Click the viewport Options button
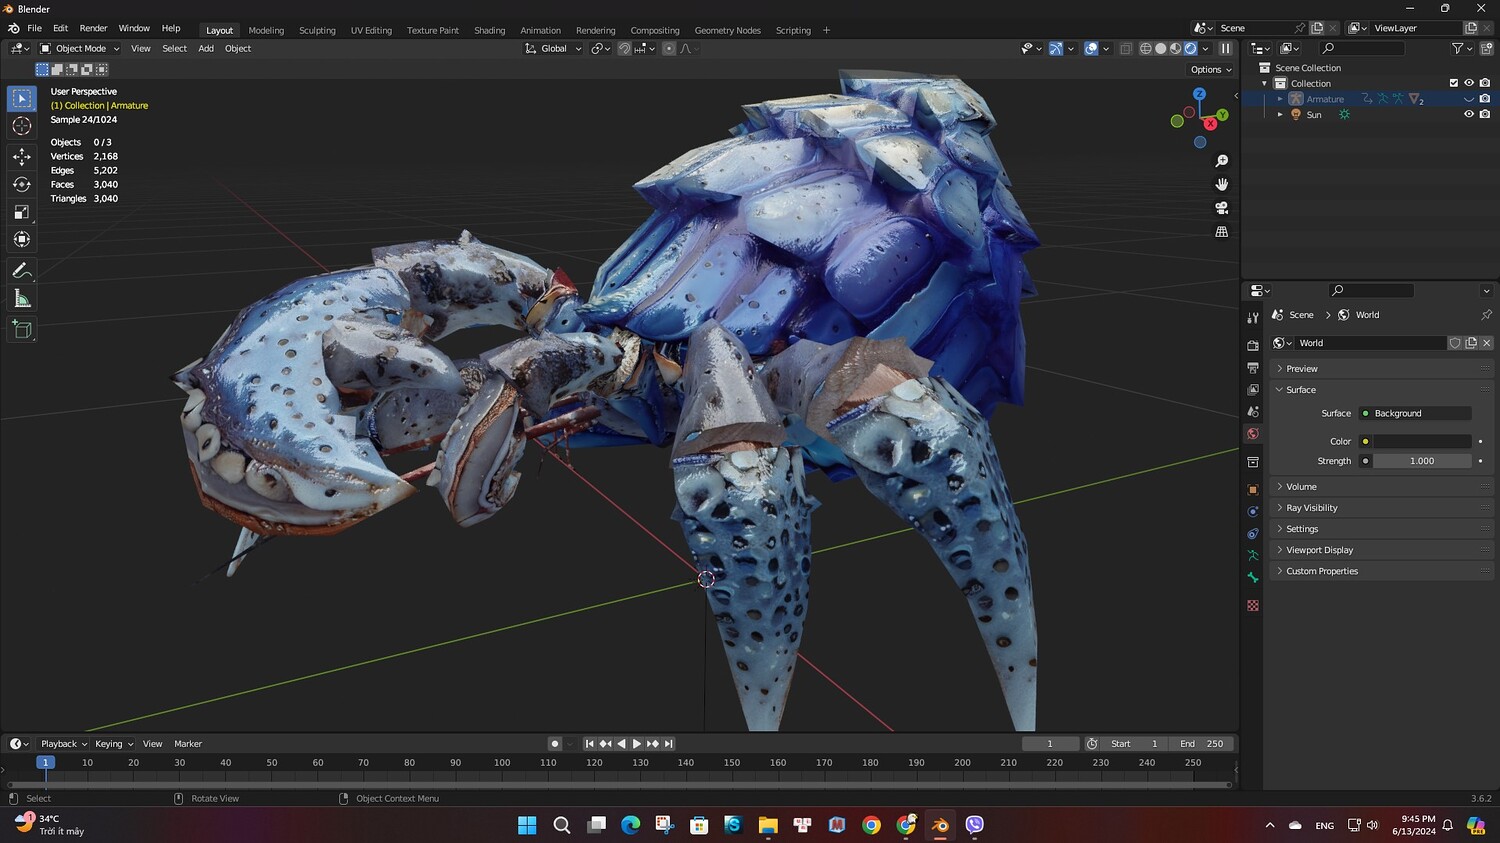 tap(1210, 70)
